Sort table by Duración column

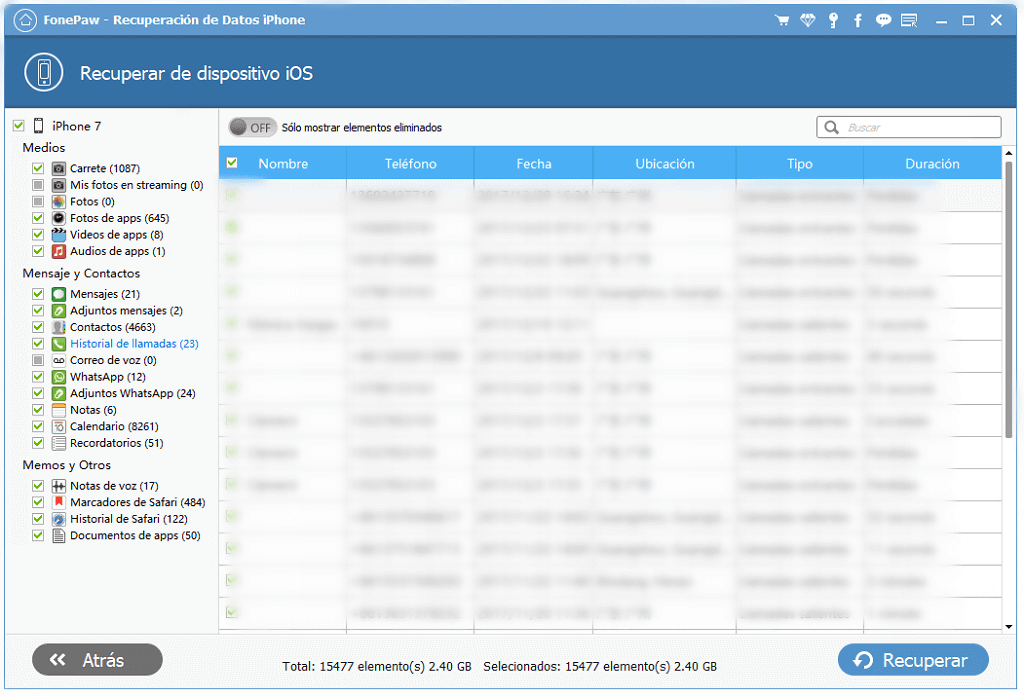(932, 163)
